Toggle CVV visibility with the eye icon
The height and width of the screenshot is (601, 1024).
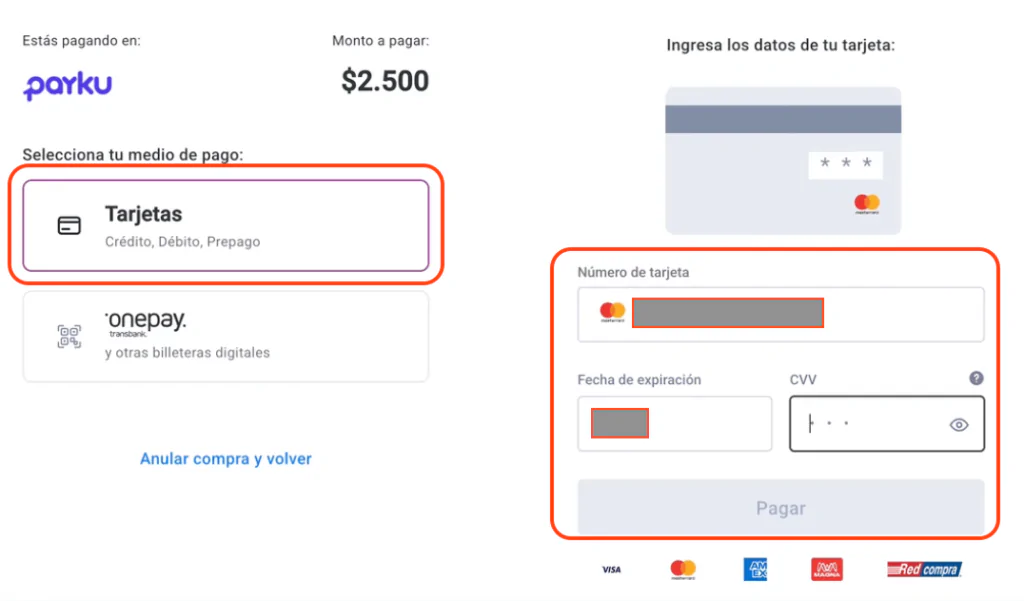(x=958, y=424)
